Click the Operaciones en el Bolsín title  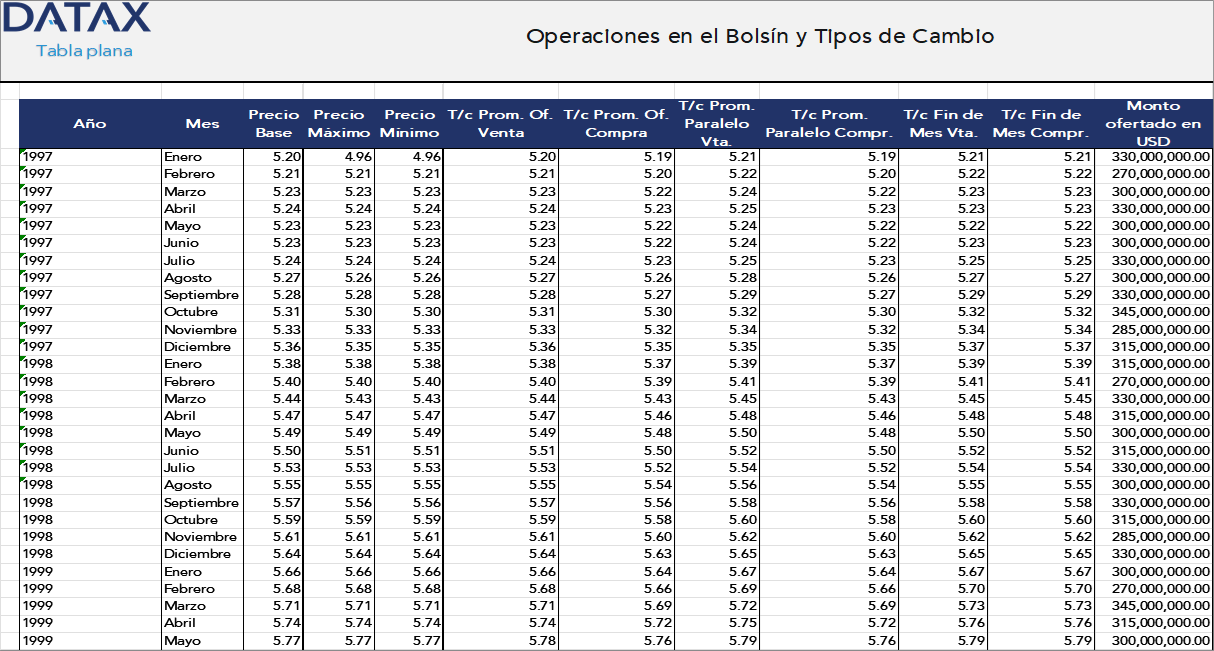point(759,35)
